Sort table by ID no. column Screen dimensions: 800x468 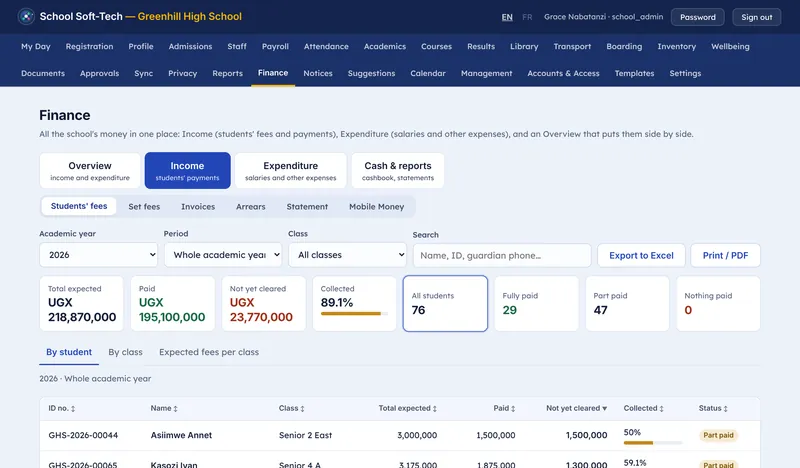(62, 408)
